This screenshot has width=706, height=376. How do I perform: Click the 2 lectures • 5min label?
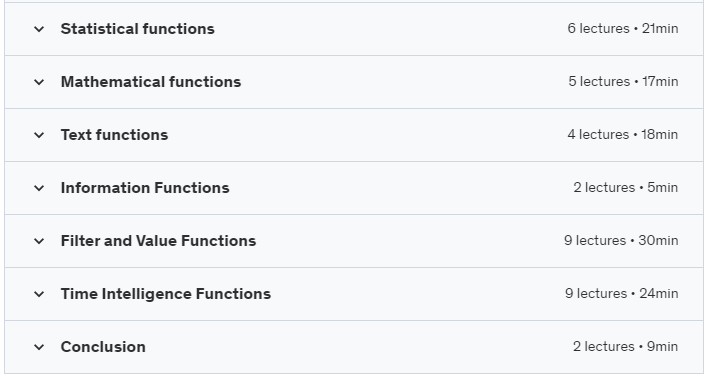click(626, 187)
